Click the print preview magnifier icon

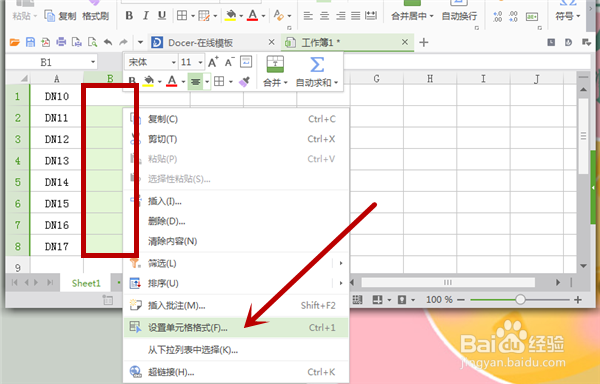(93, 42)
